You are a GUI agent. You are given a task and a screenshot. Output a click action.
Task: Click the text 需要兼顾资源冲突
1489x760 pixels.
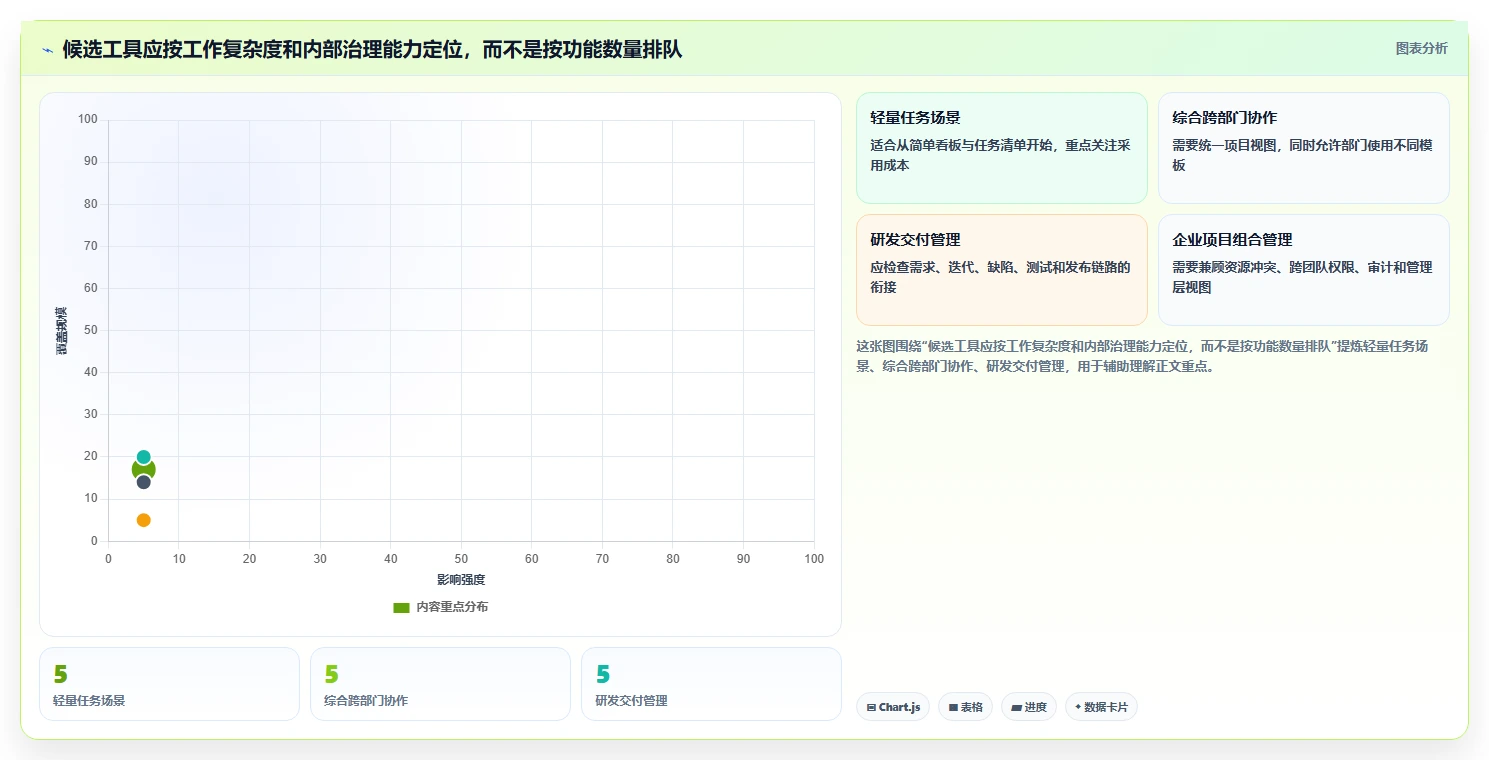(x=1302, y=277)
